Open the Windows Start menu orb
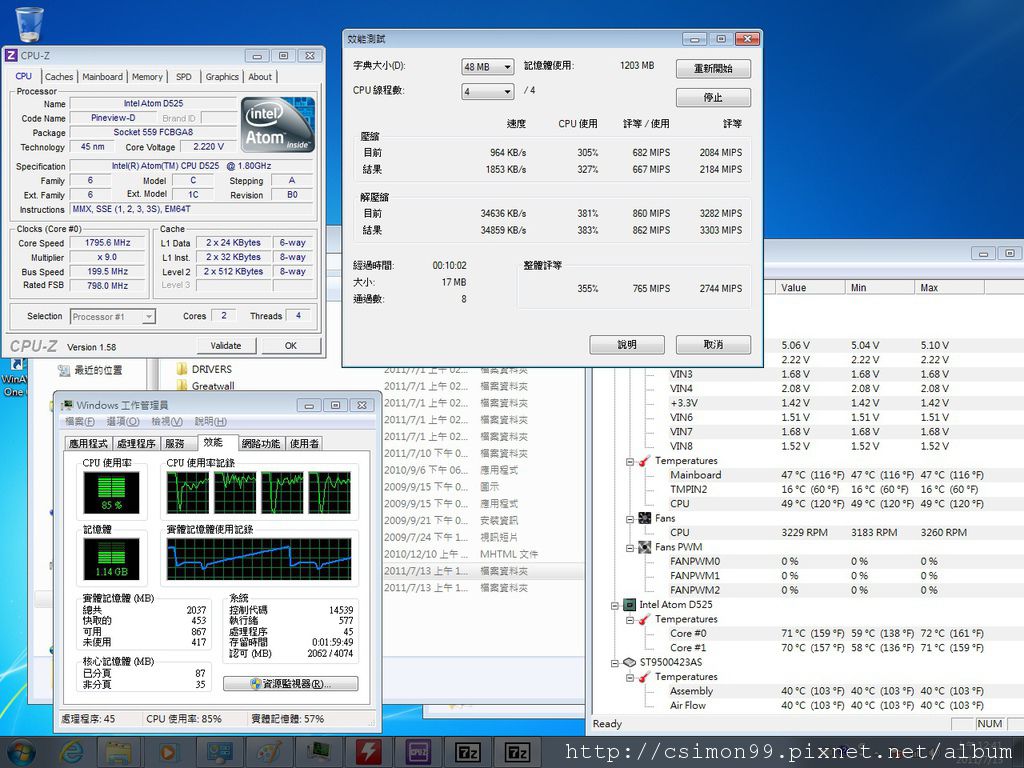Image resolution: width=1024 pixels, height=768 pixels. click(x=21, y=752)
